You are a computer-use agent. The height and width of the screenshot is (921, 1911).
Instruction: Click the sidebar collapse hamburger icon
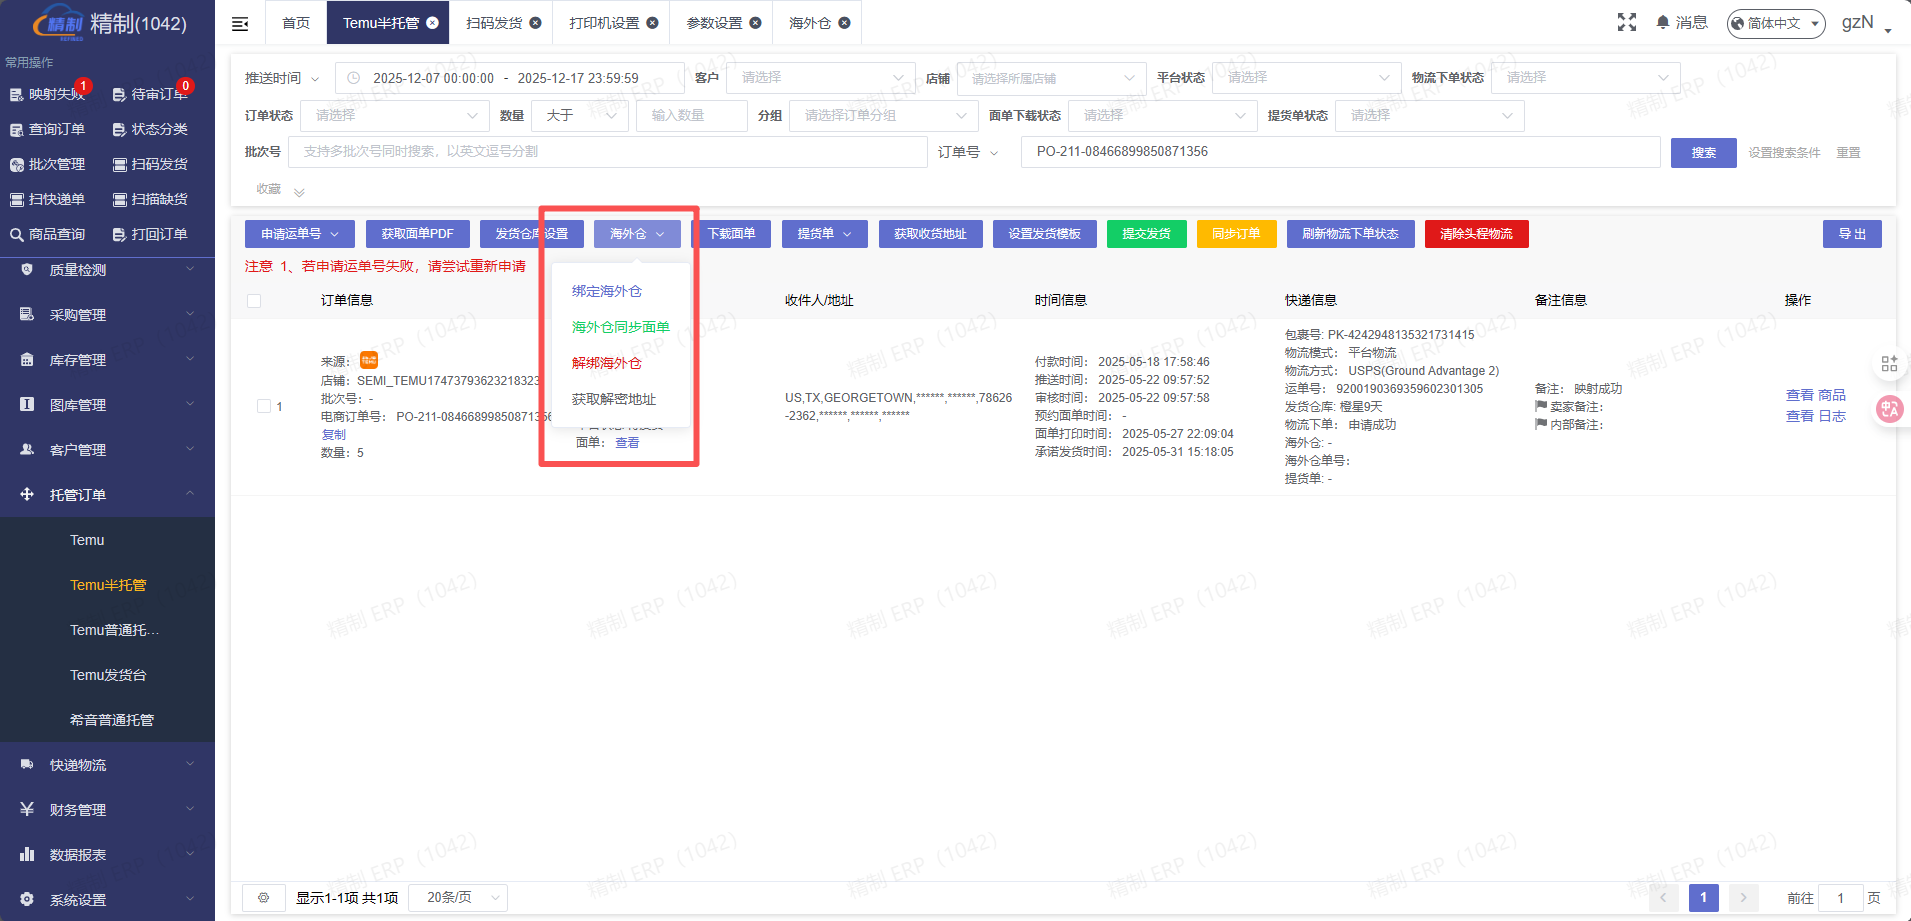(240, 23)
